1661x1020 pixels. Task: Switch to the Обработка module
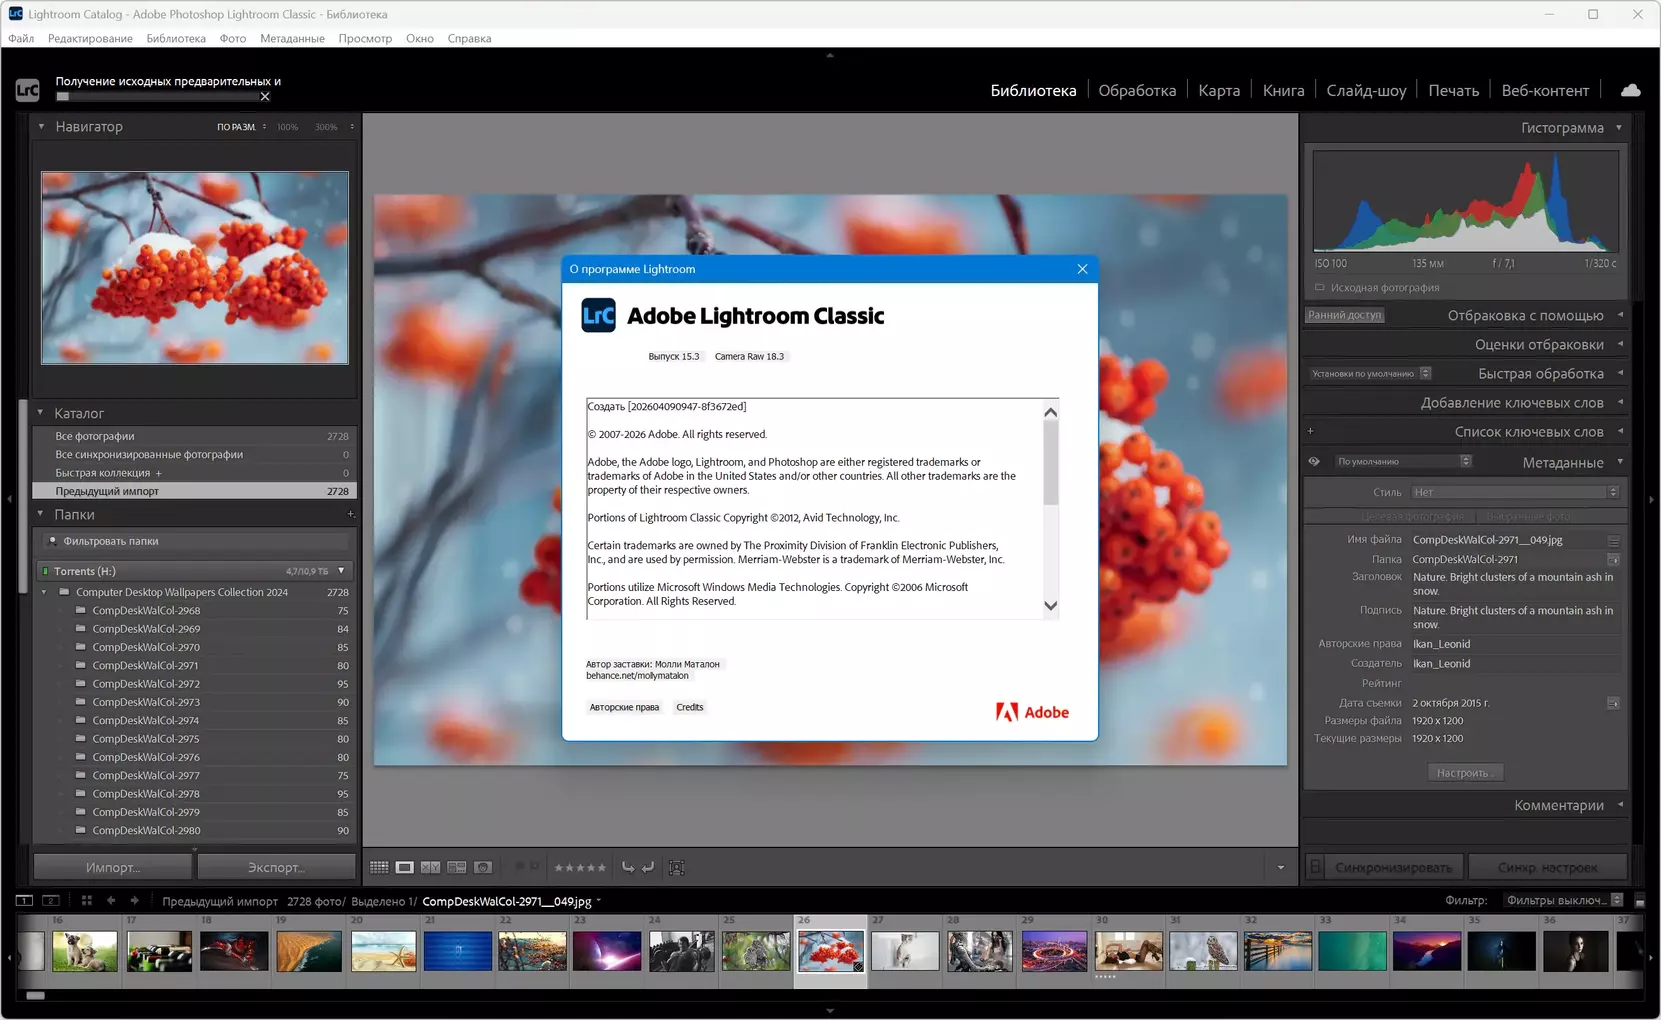pyautogui.click(x=1137, y=90)
